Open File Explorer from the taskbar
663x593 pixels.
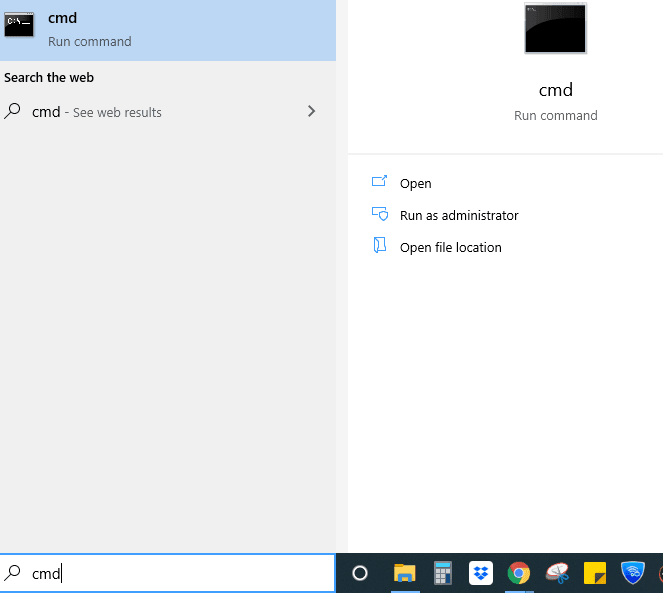[405, 573]
